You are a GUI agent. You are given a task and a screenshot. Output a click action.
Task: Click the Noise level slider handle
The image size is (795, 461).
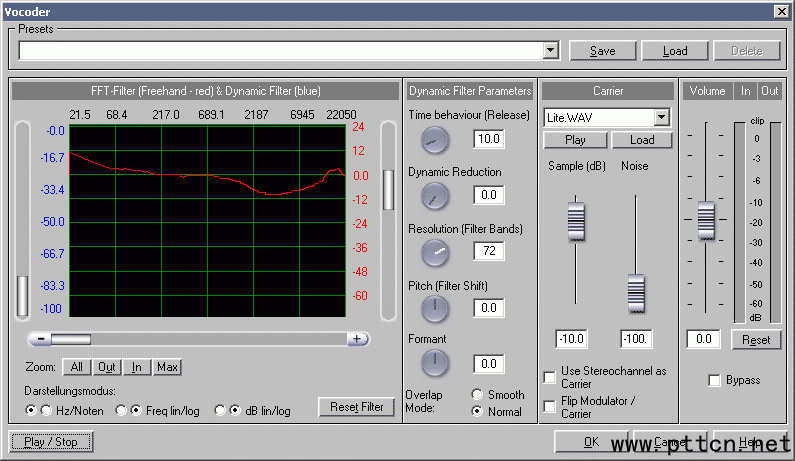[636, 293]
